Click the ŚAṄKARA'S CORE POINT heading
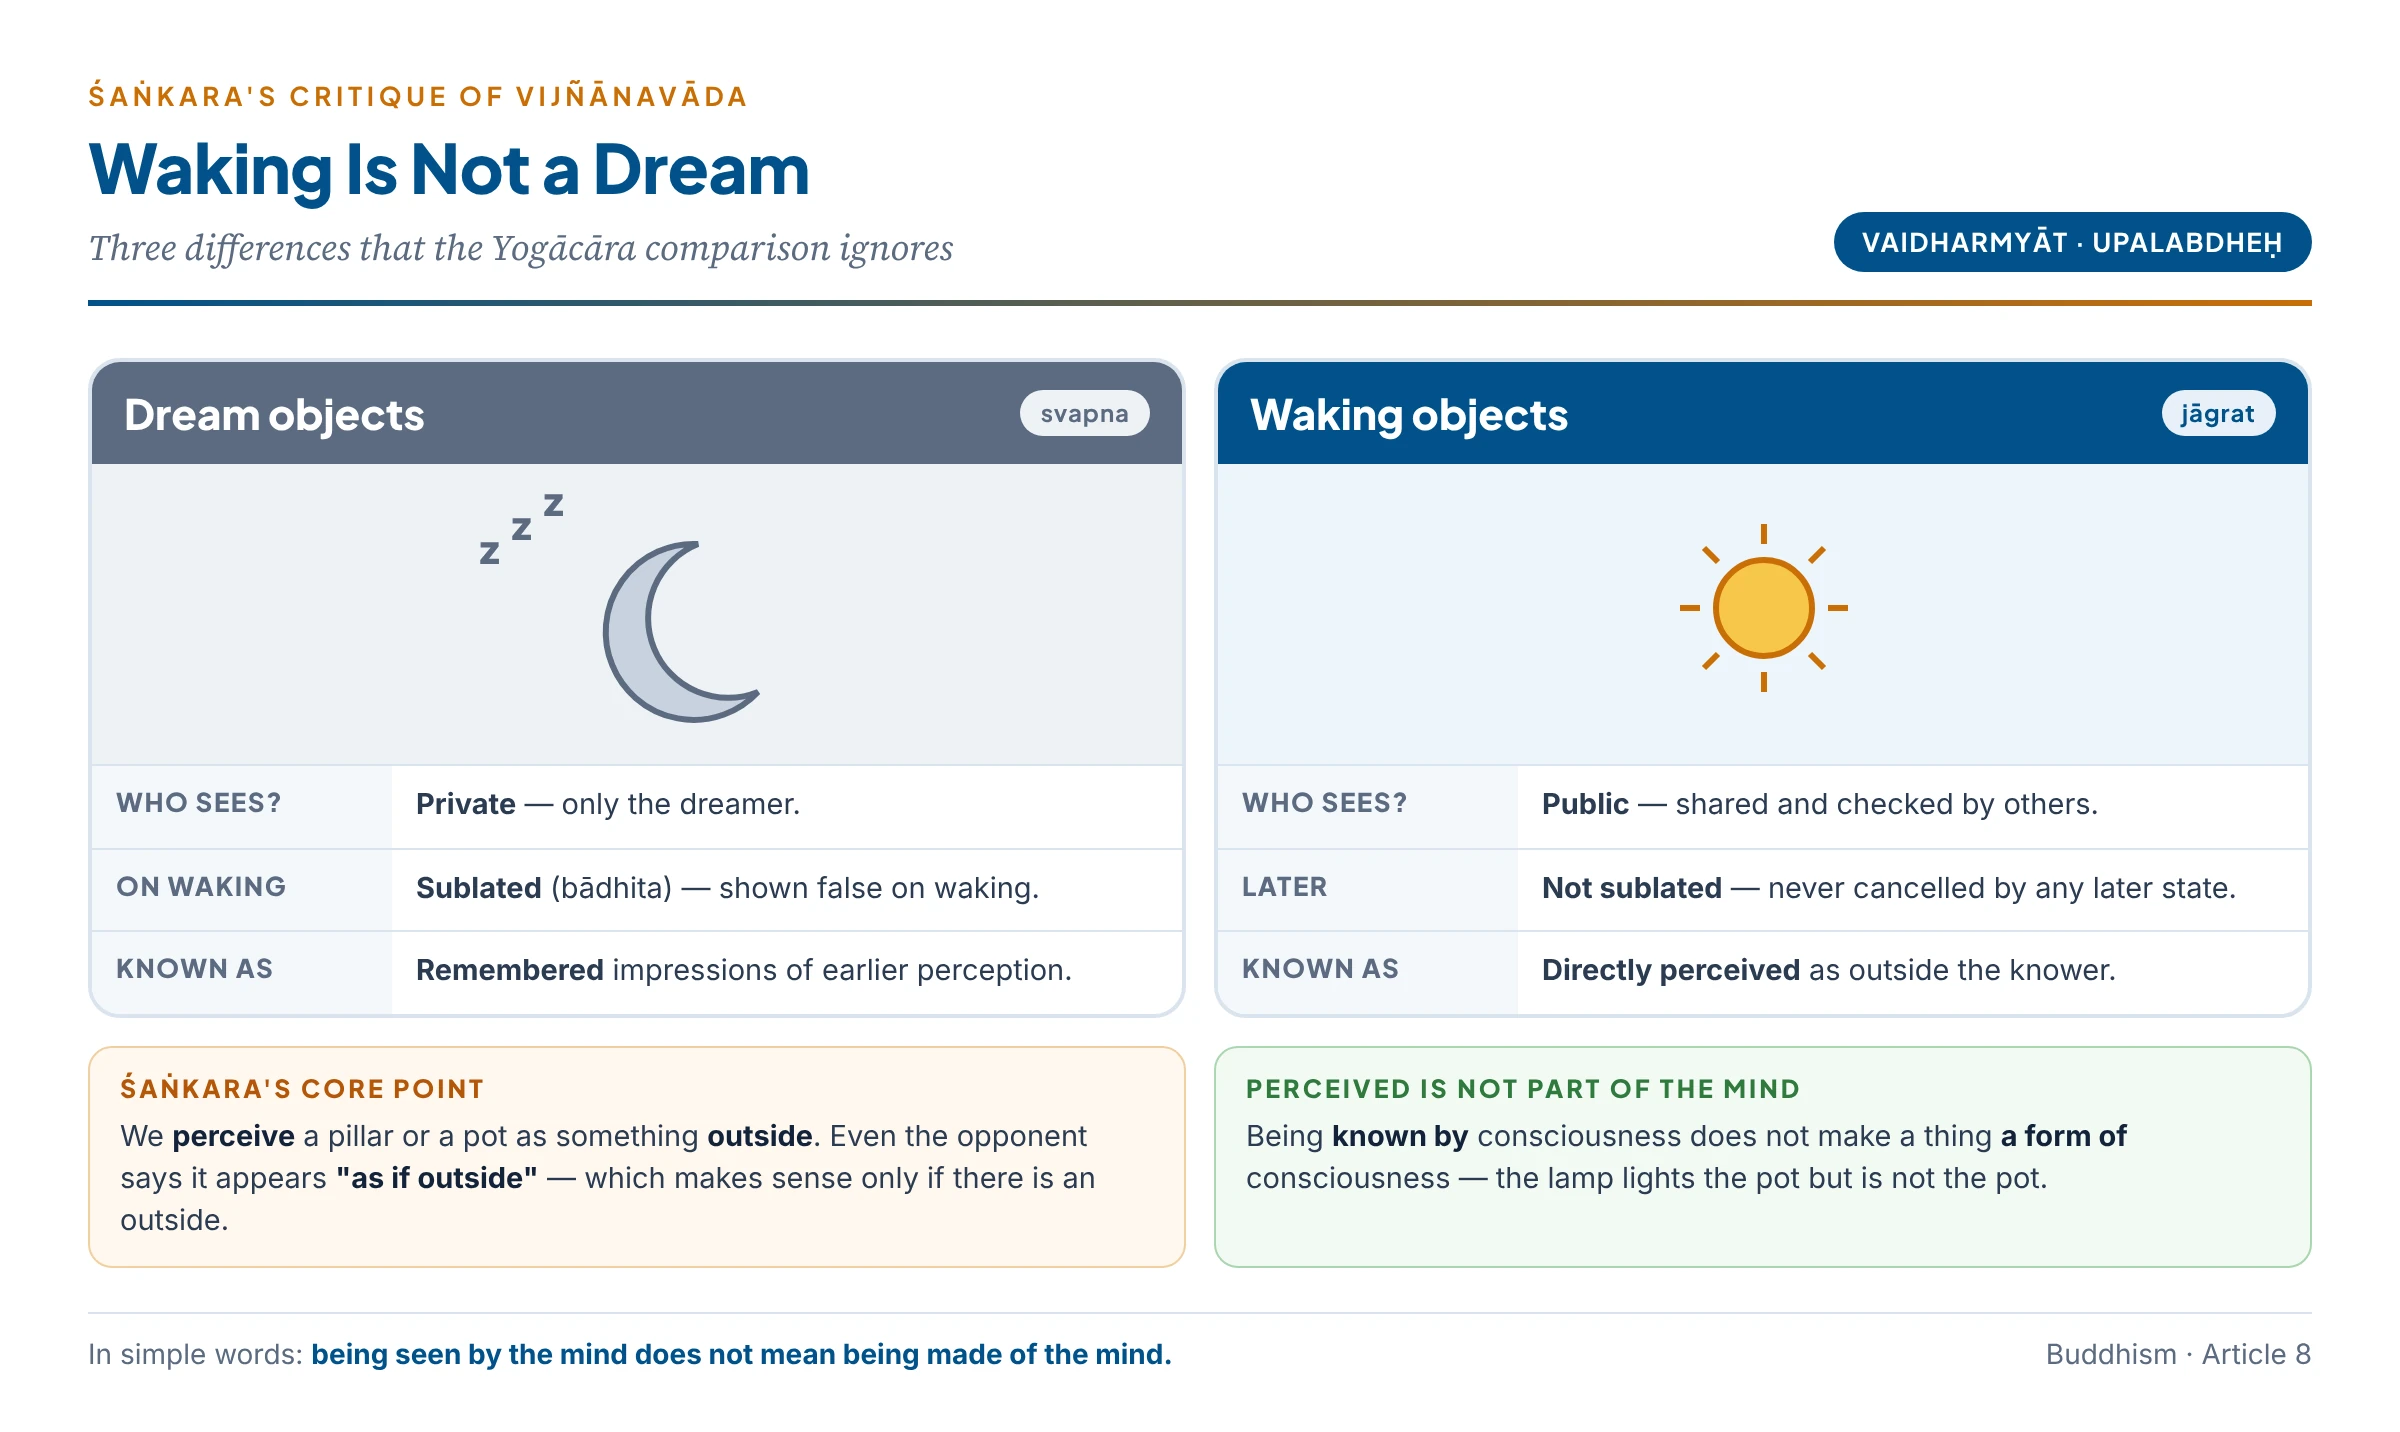Screen dimensions: 2400x1432 [302, 1089]
